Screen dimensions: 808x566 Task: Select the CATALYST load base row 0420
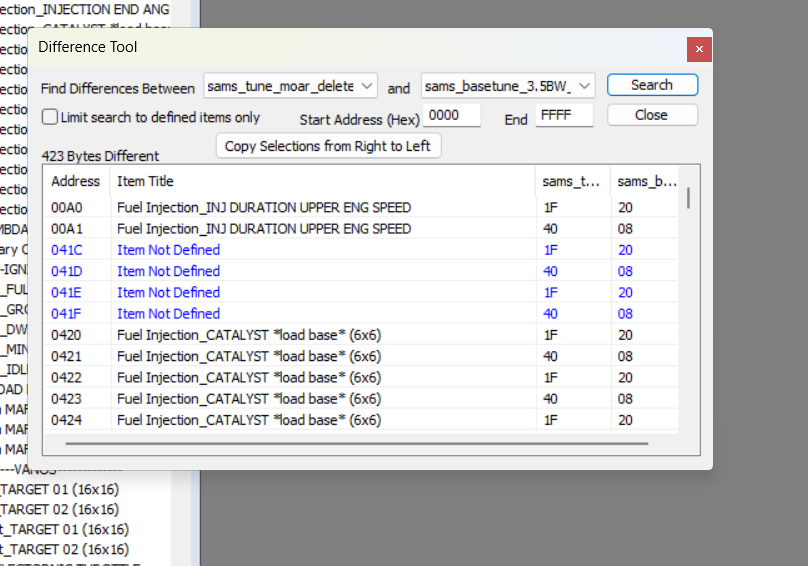248,334
